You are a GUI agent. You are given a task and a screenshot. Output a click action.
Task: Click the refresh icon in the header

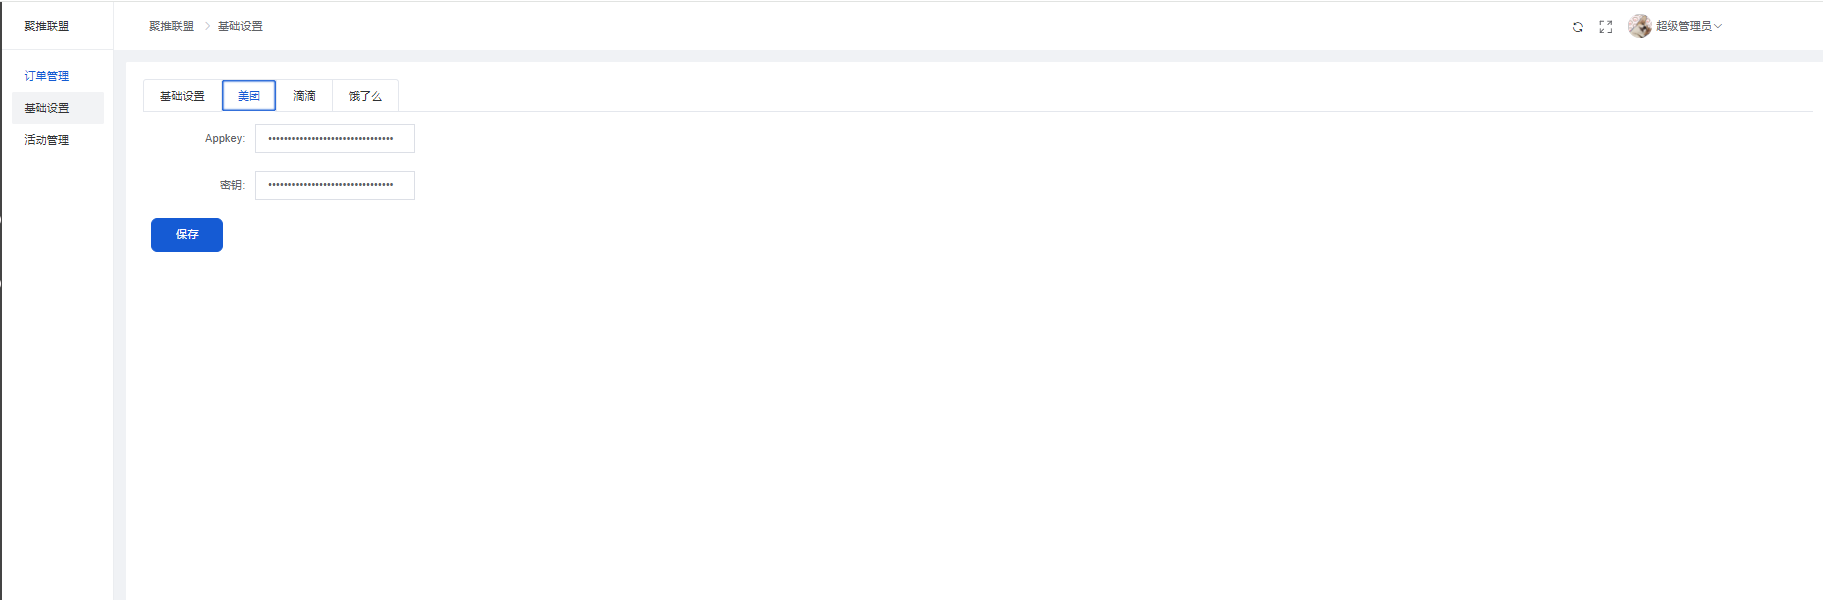(1578, 27)
